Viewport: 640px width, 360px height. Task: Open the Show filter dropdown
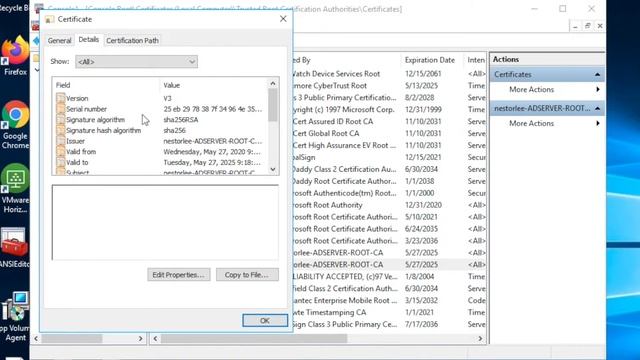[136, 62]
